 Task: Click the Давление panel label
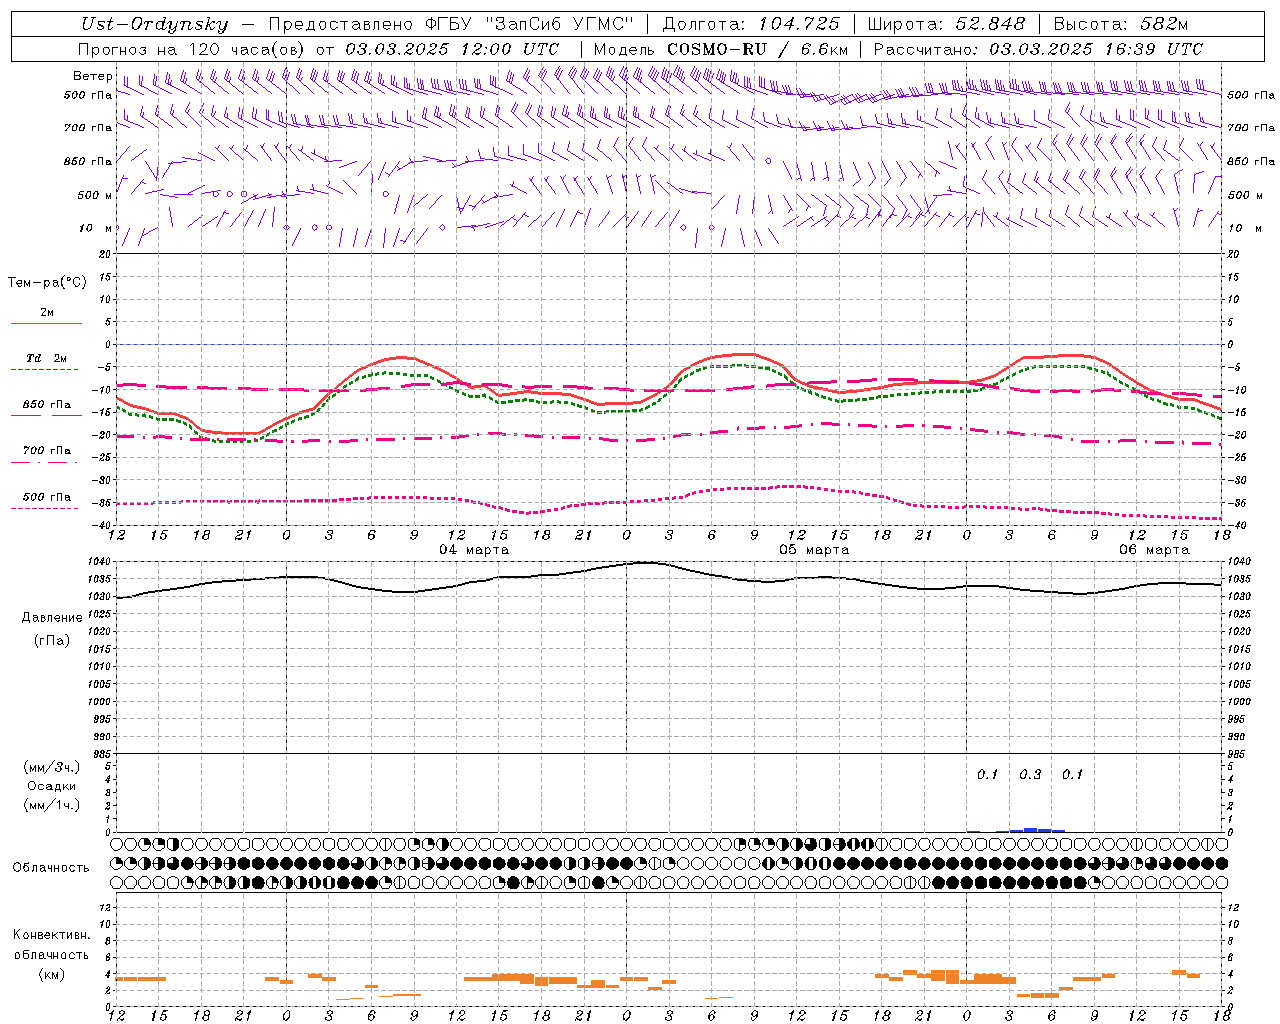click(x=52, y=618)
